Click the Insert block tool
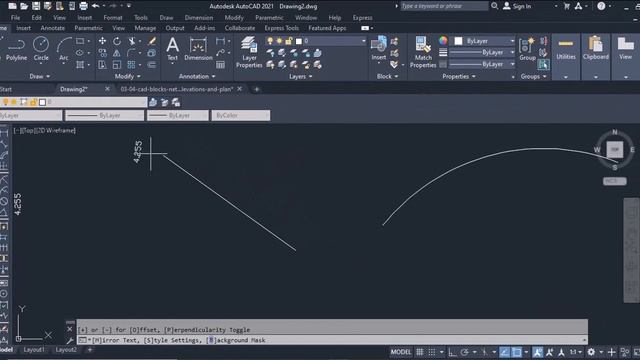The image size is (640, 360). 379,49
